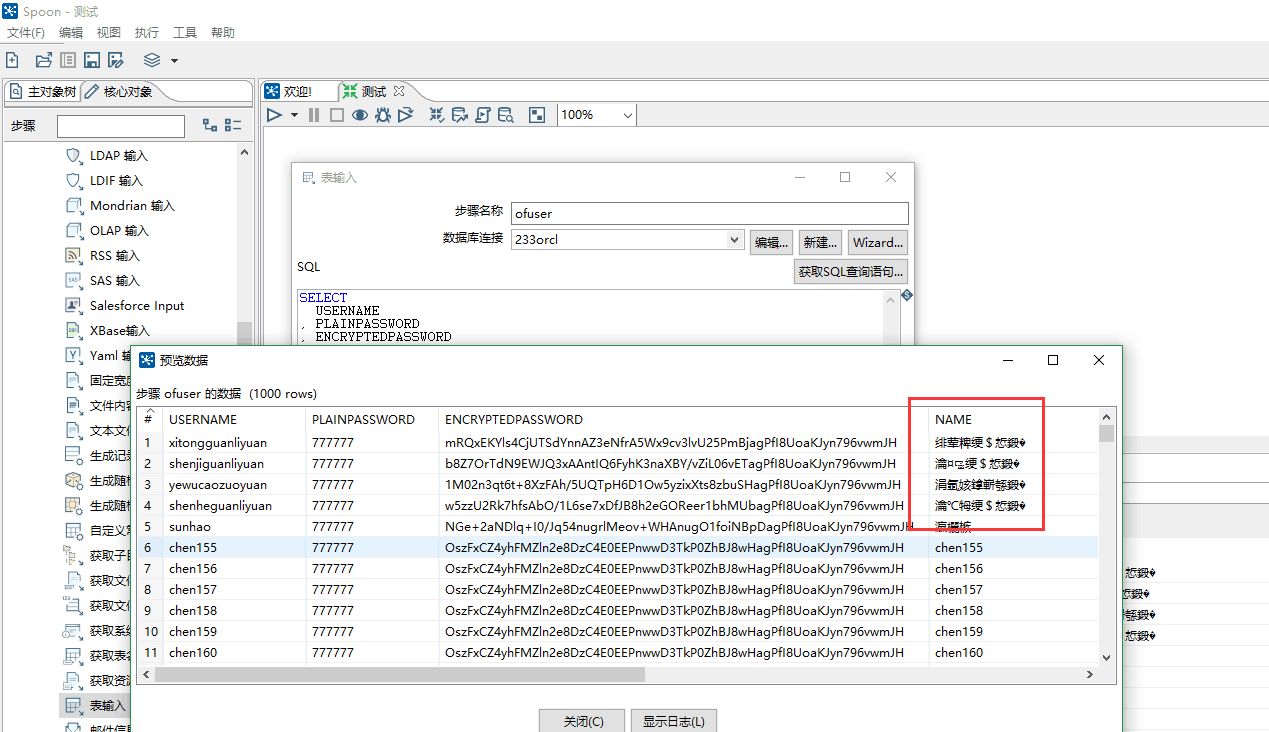
Task: Click the Save As toolbar icon
Action: click(116, 60)
